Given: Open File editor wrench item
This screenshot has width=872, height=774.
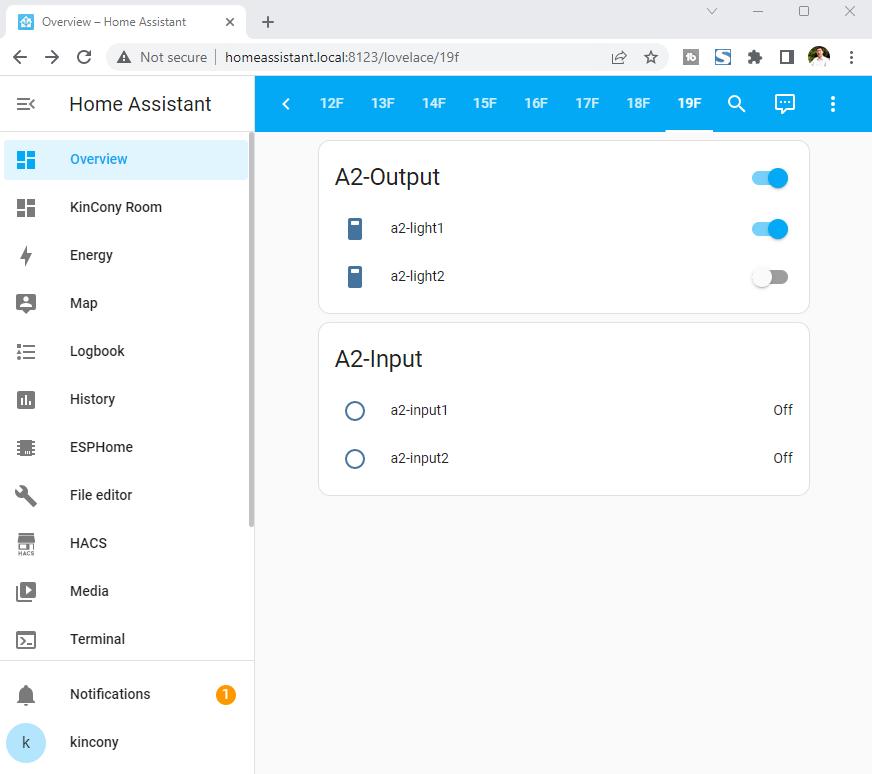Looking at the screenshot, I should click(100, 495).
